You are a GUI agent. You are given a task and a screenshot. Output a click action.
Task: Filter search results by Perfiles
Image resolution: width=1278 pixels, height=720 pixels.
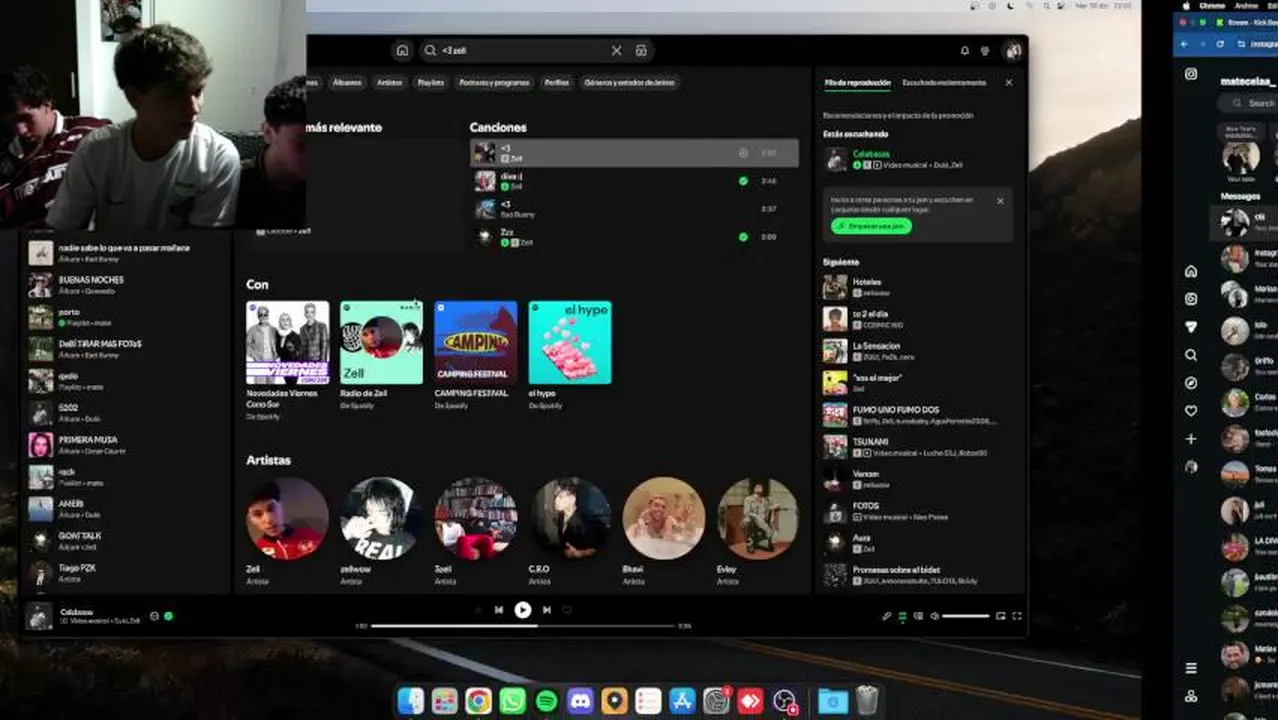click(x=557, y=83)
